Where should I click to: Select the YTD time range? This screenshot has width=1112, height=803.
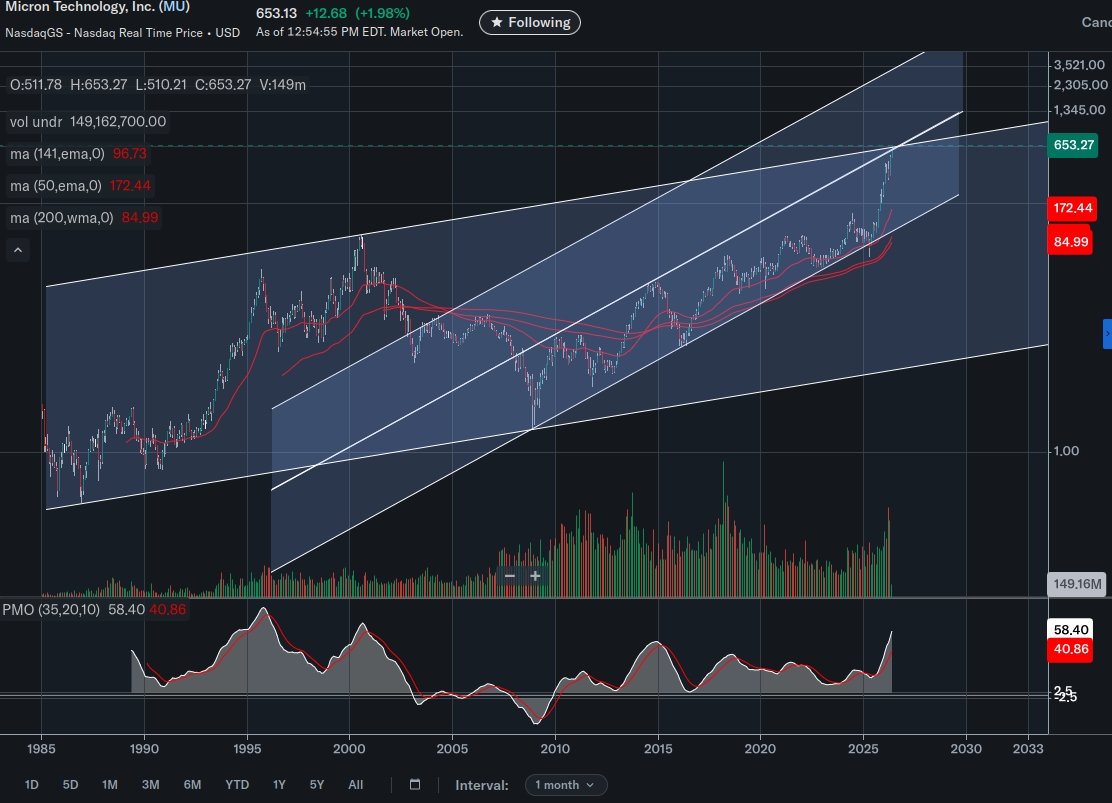coord(237,785)
